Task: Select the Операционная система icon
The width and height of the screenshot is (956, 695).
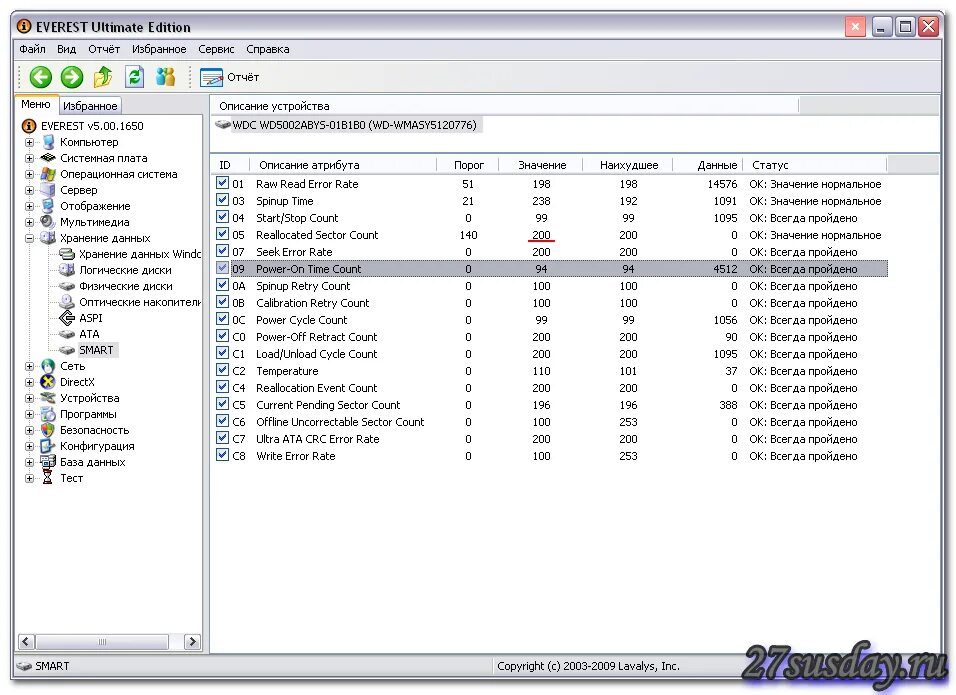Action: pos(48,174)
